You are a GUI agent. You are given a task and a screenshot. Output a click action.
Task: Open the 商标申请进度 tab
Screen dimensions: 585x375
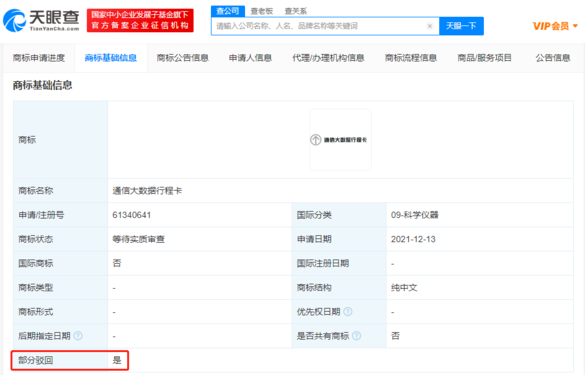pos(39,58)
